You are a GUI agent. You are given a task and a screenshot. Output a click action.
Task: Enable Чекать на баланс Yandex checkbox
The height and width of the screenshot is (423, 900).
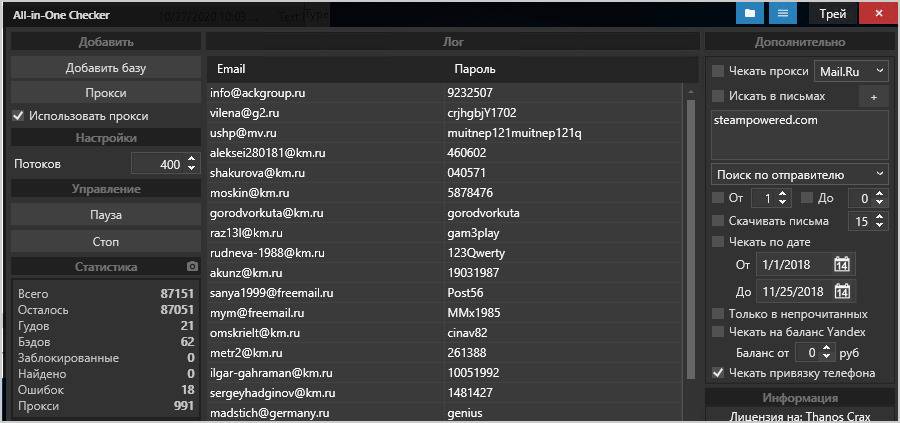pyautogui.click(x=717, y=332)
